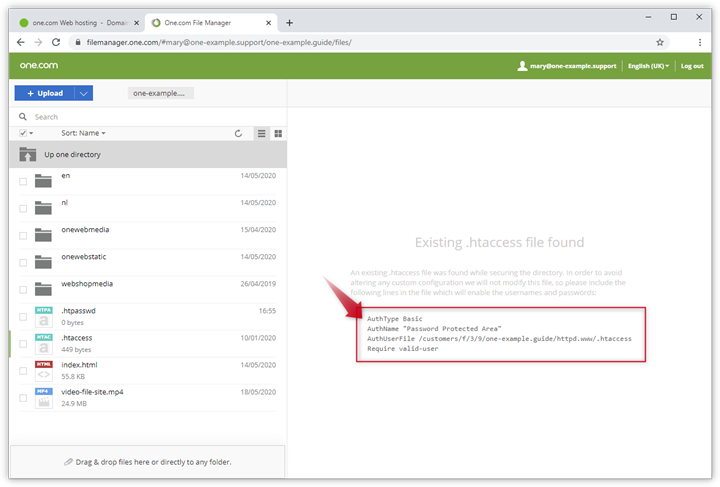720x487 pixels.
Task: Click the Drag & drop files area
Action: point(147,461)
